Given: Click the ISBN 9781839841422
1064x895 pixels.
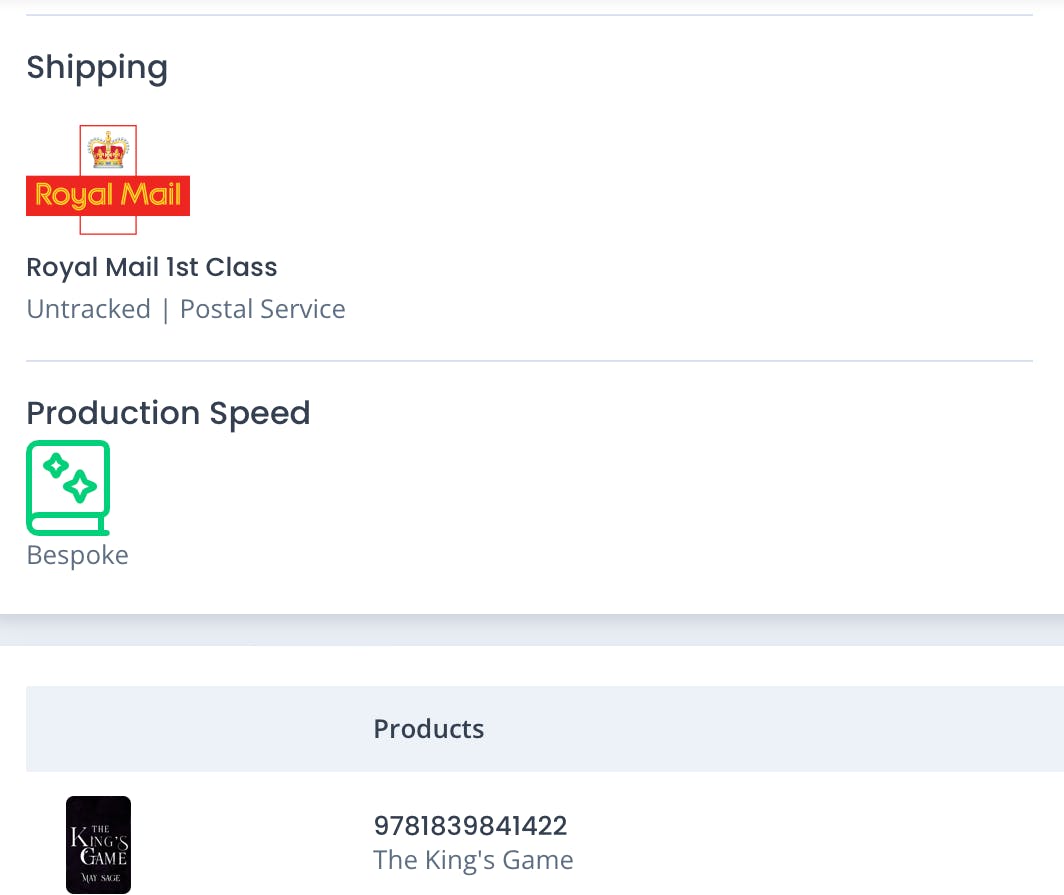Looking at the screenshot, I should pyautogui.click(x=470, y=826).
